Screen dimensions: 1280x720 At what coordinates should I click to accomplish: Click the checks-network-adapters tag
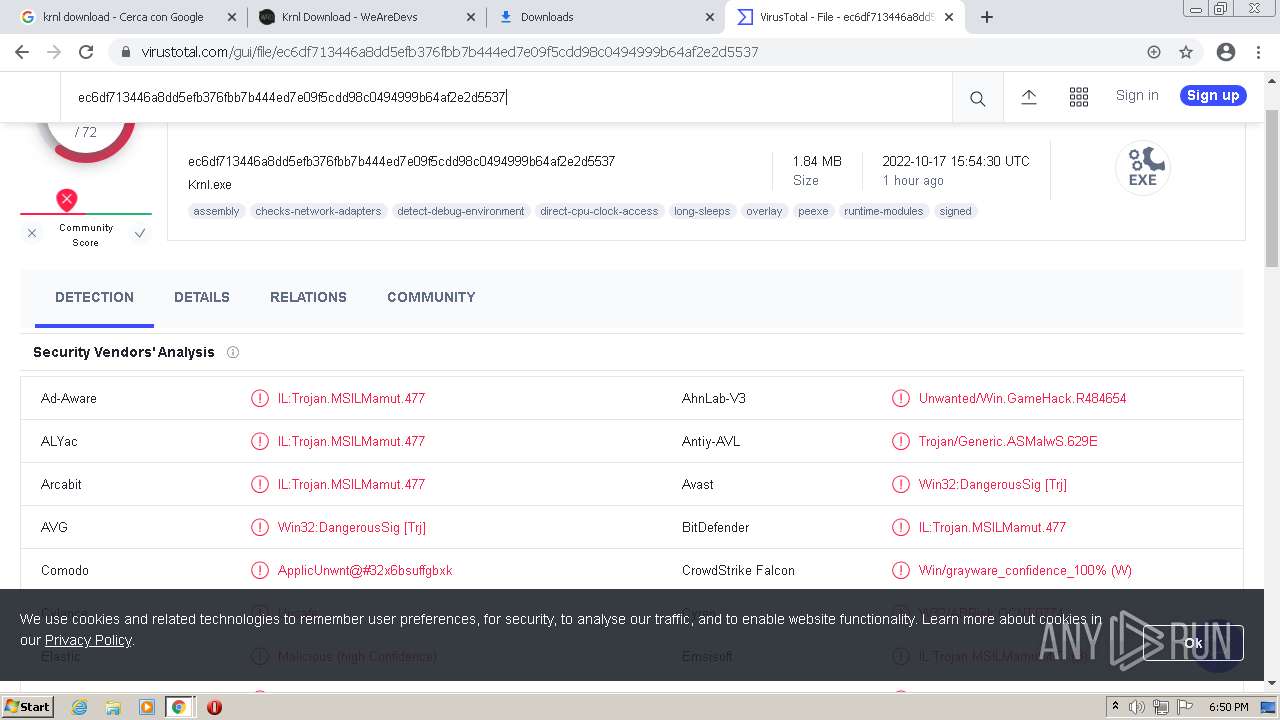tap(318, 211)
